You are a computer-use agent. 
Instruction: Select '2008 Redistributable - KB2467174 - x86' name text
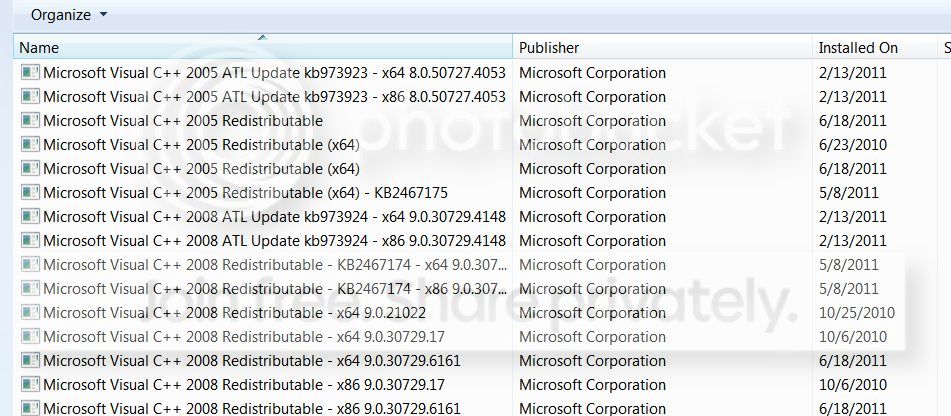click(x=276, y=289)
